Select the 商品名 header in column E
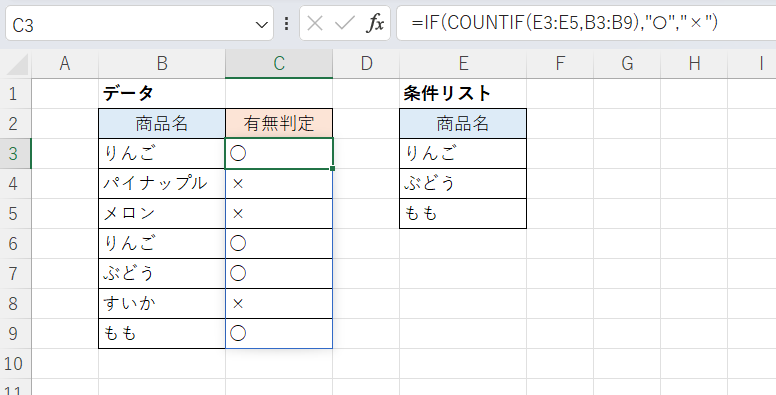 pos(463,123)
